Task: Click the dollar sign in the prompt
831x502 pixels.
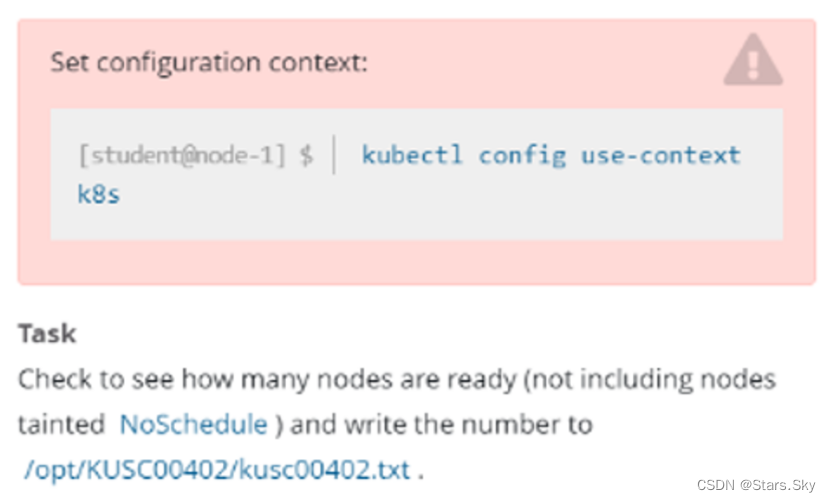Action: click(x=306, y=156)
